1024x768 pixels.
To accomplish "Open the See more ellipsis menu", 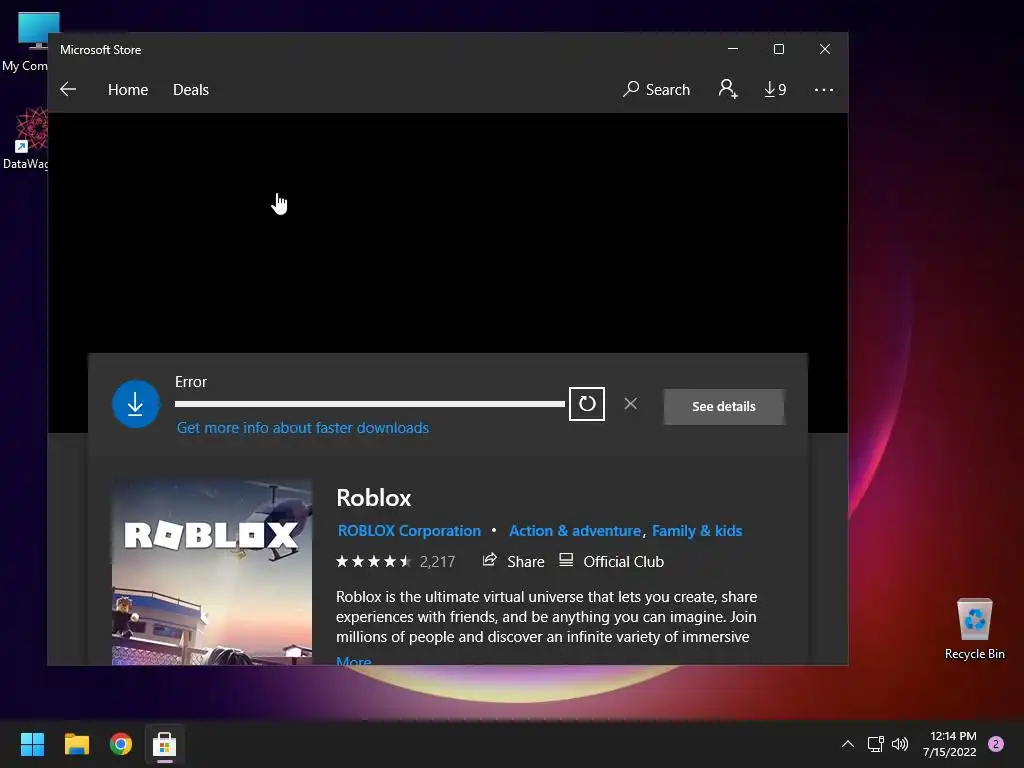I will tap(824, 90).
